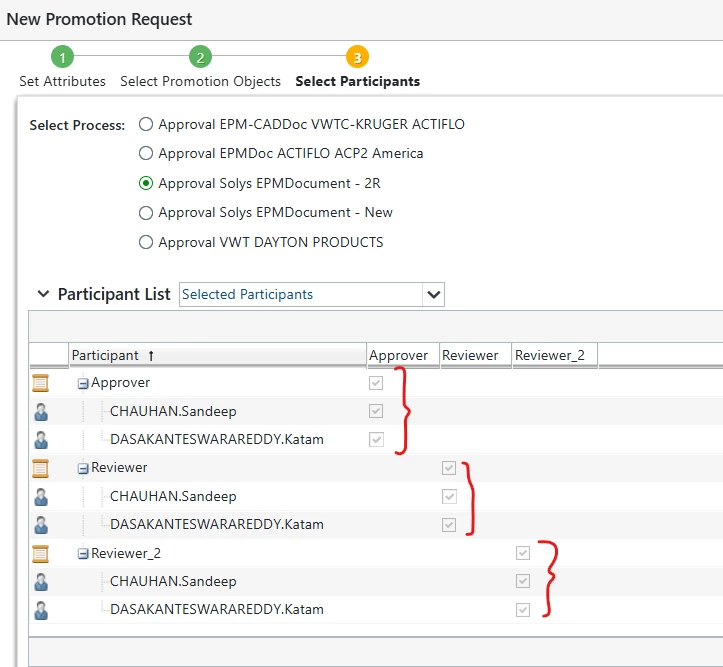The width and height of the screenshot is (723, 667).
Task: Select DASAKANTESWARAREDDY.Katam under Approver
Action: coord(217,439)
